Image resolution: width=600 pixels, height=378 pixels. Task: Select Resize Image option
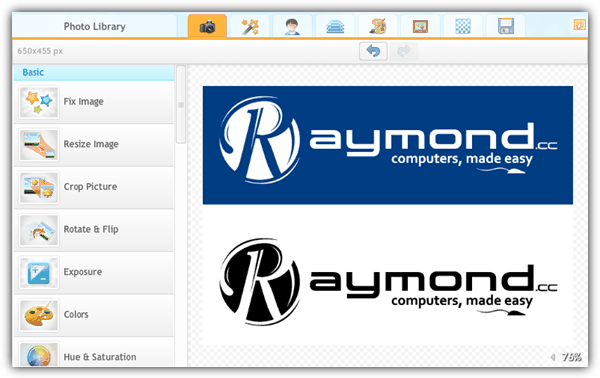coord(94,145)
